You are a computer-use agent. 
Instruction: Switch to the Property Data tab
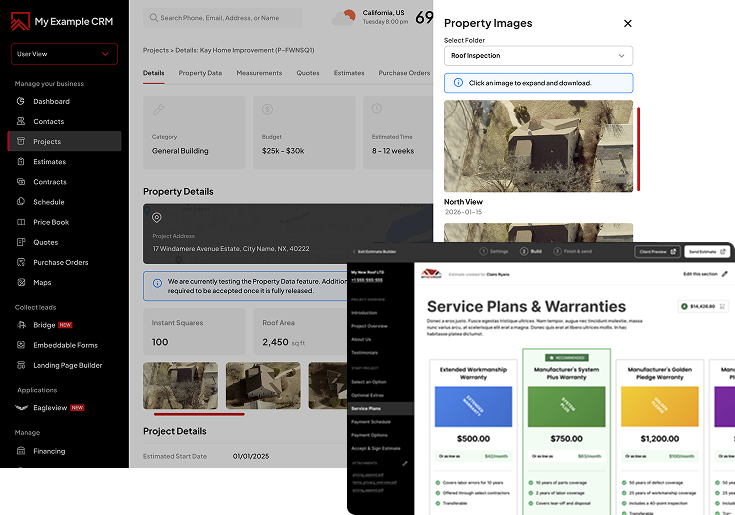pyautogui.click(x=200, y=73)
